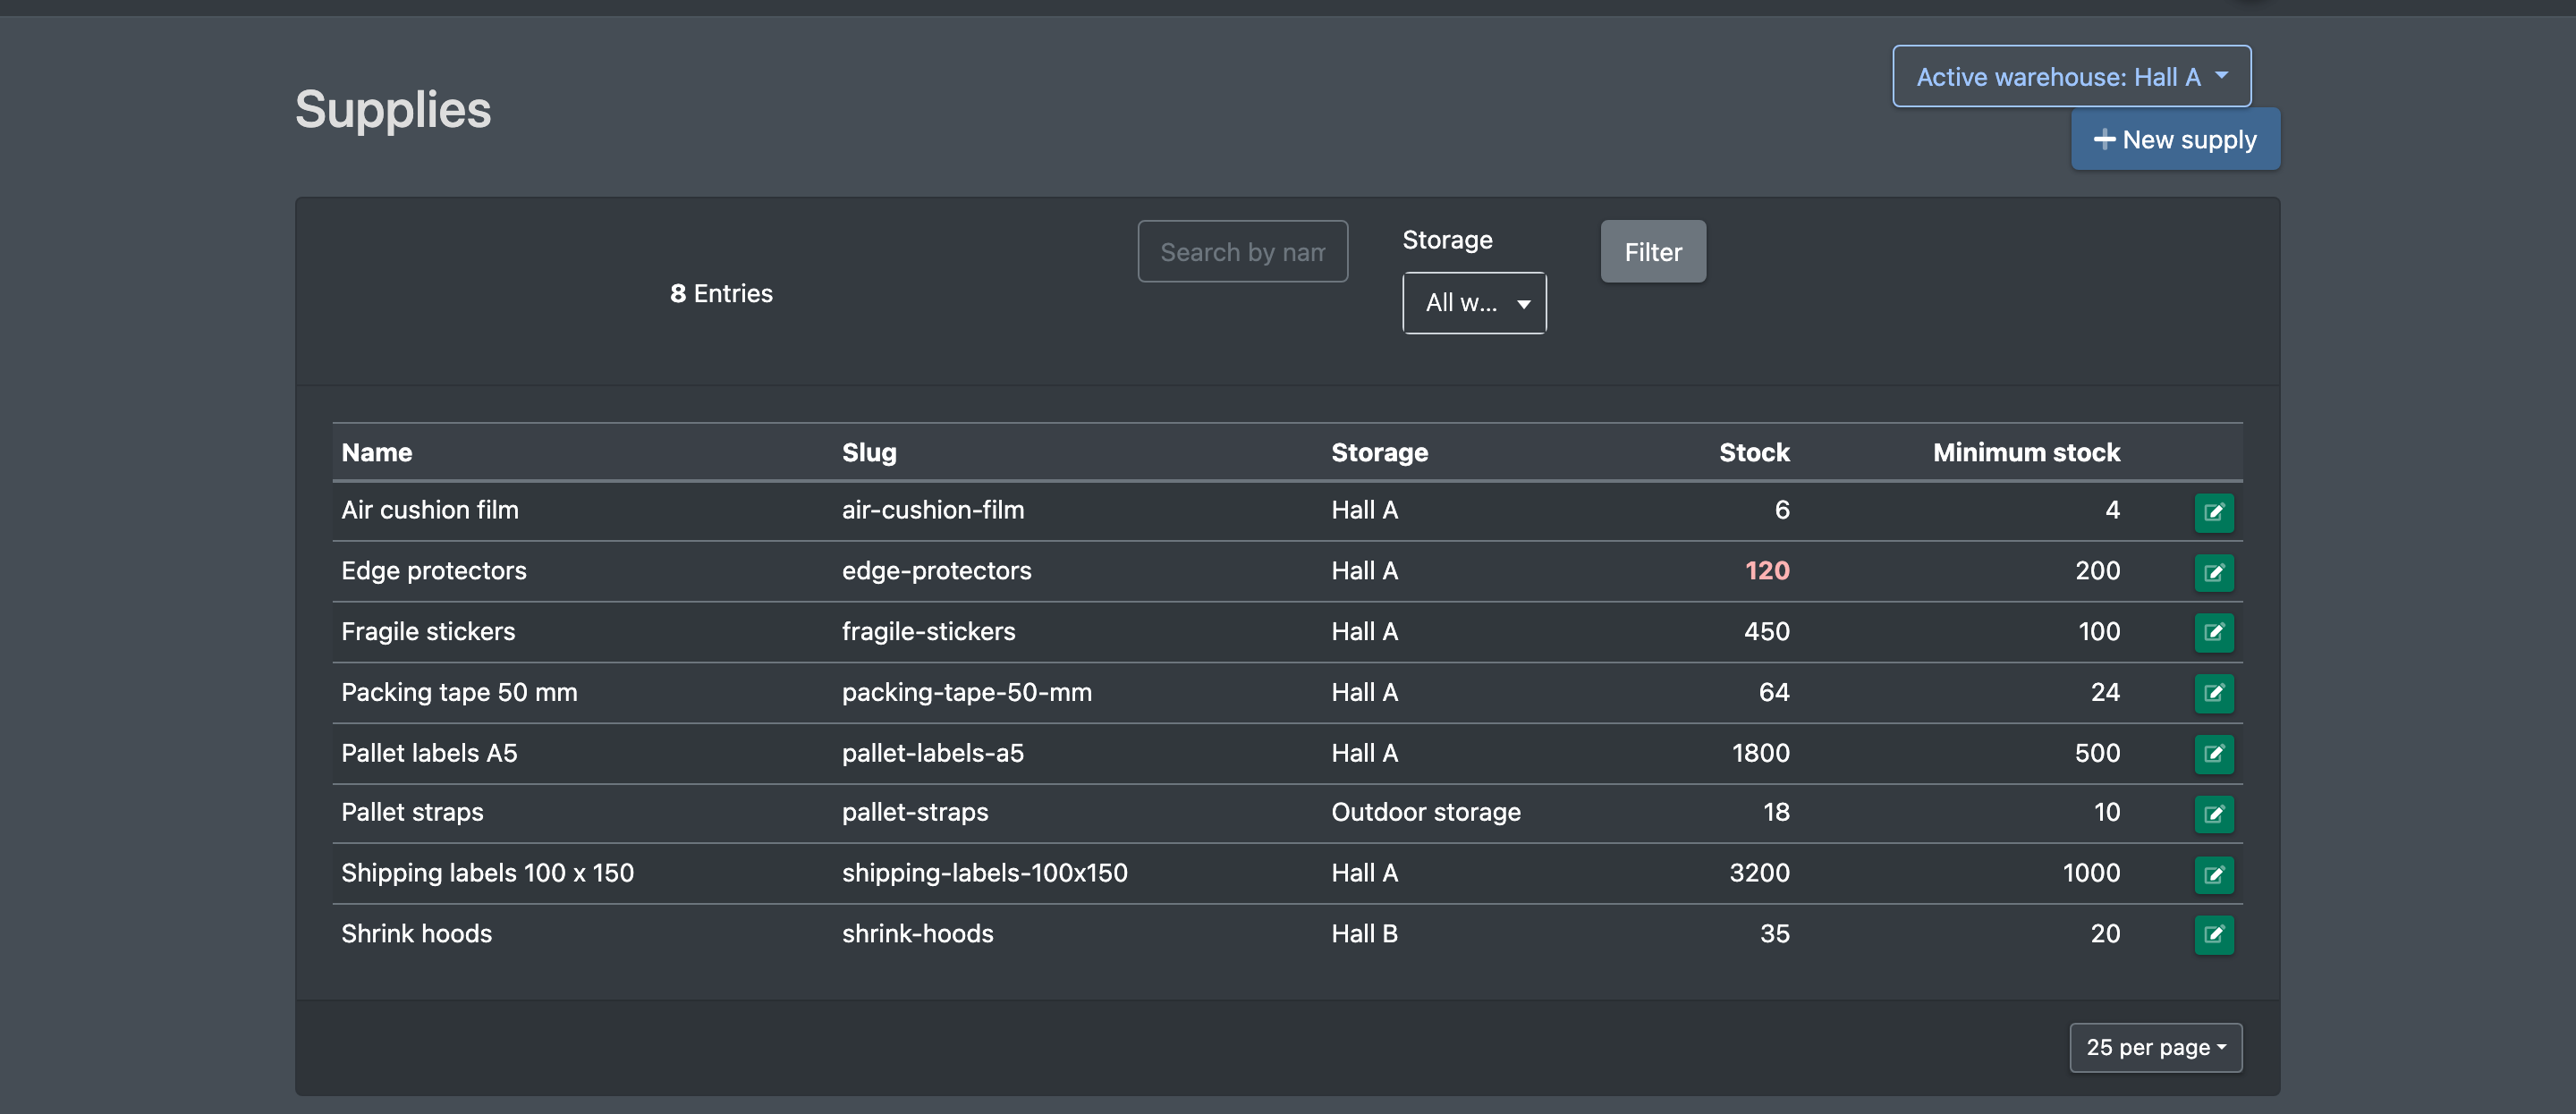2576x1114 pixels.
Task: Click the Edge protectors name cell
Action: click(433, 571)
